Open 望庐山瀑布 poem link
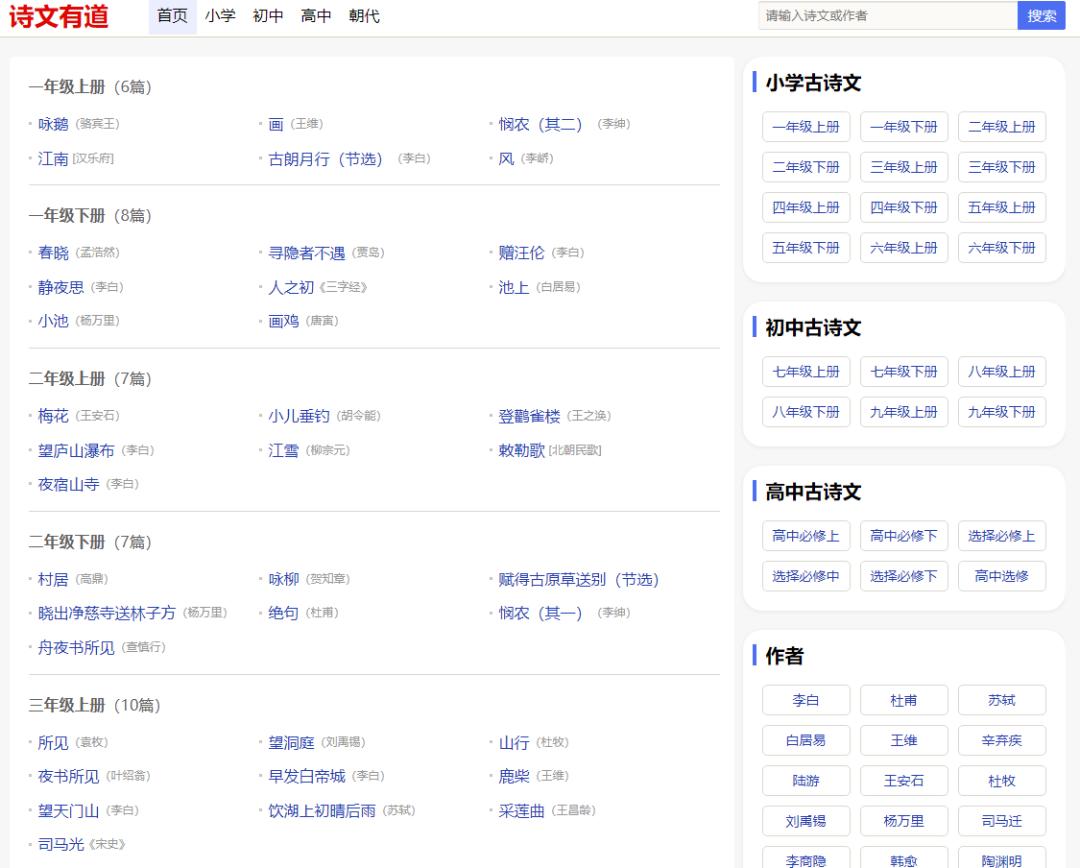Screen dimensions: 1080x868 76,451
